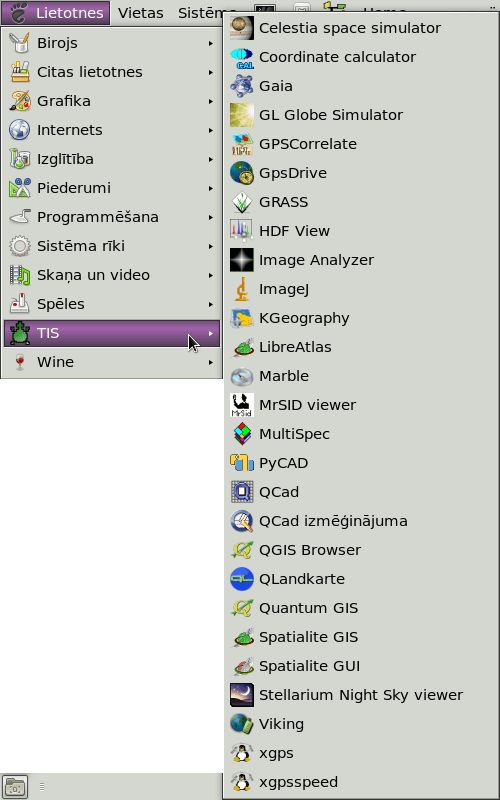
Task: Click the HDF View icon
Action: (242, 231)
